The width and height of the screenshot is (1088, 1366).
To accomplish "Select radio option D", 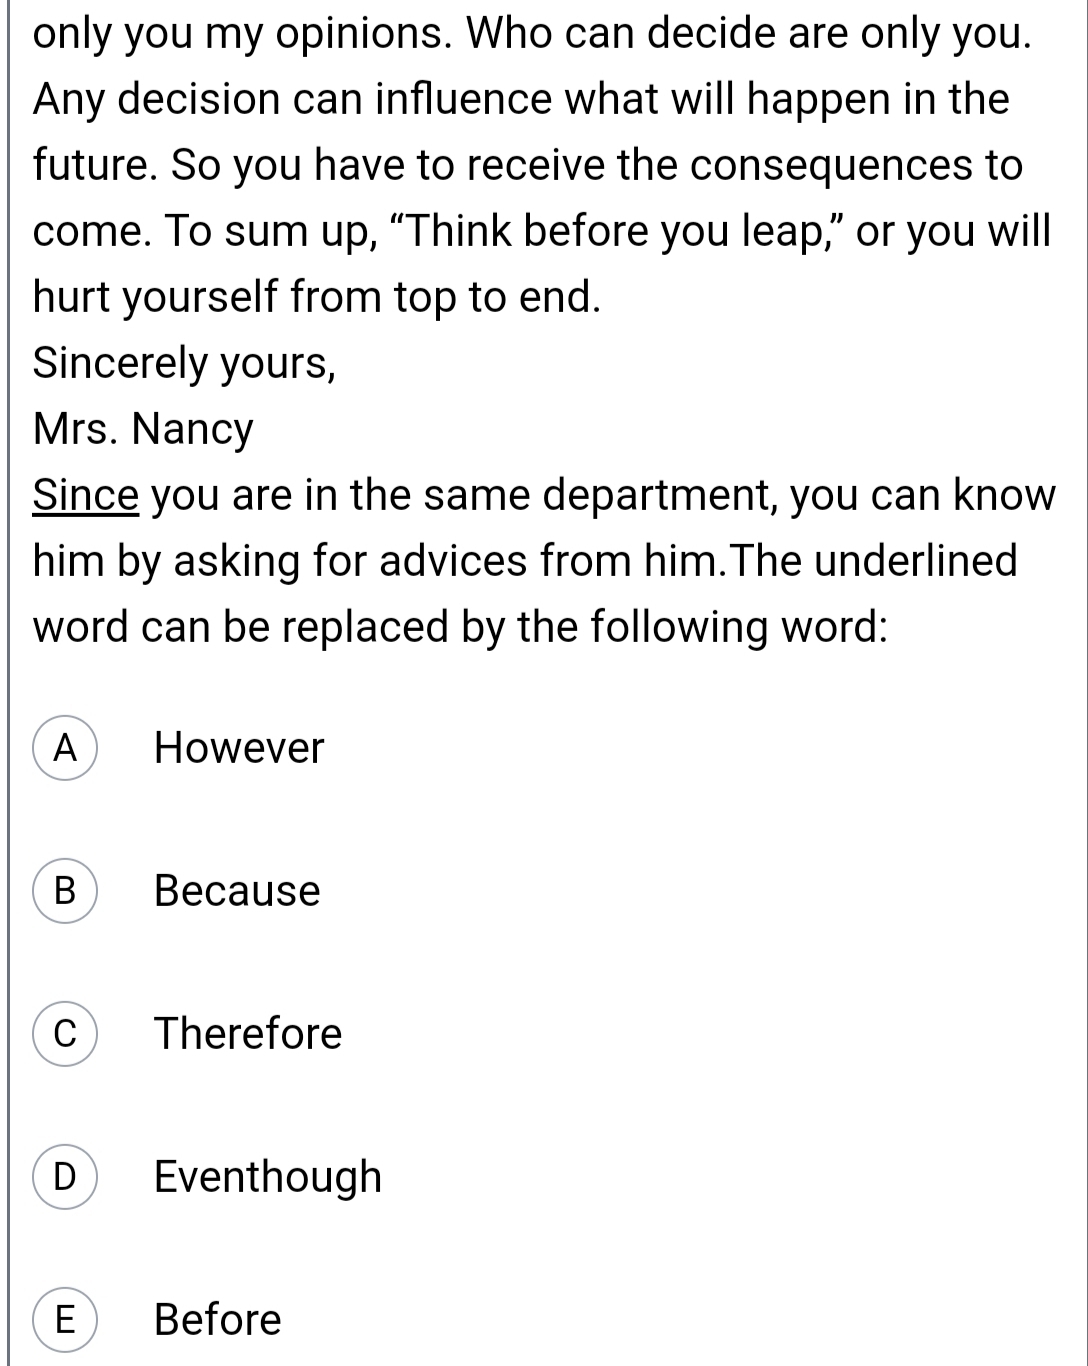I will pyautogui.click(x=65, y=1176).
